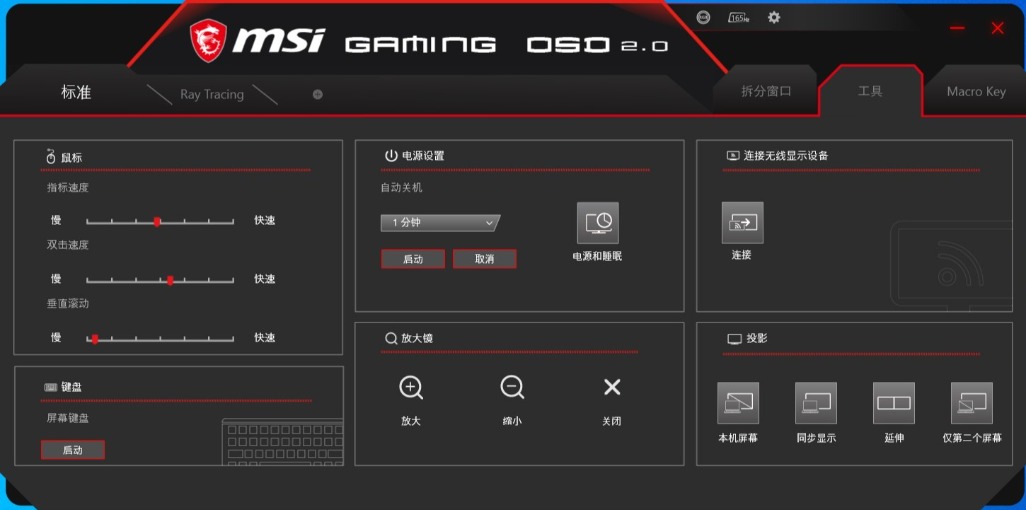
Task: Select the Ray Tracing profile tab
Action: point(212,95)
